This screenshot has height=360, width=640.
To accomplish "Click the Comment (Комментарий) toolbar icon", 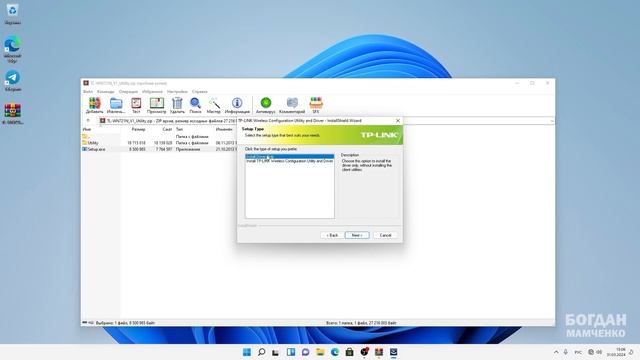I will [x=292, y=105].
